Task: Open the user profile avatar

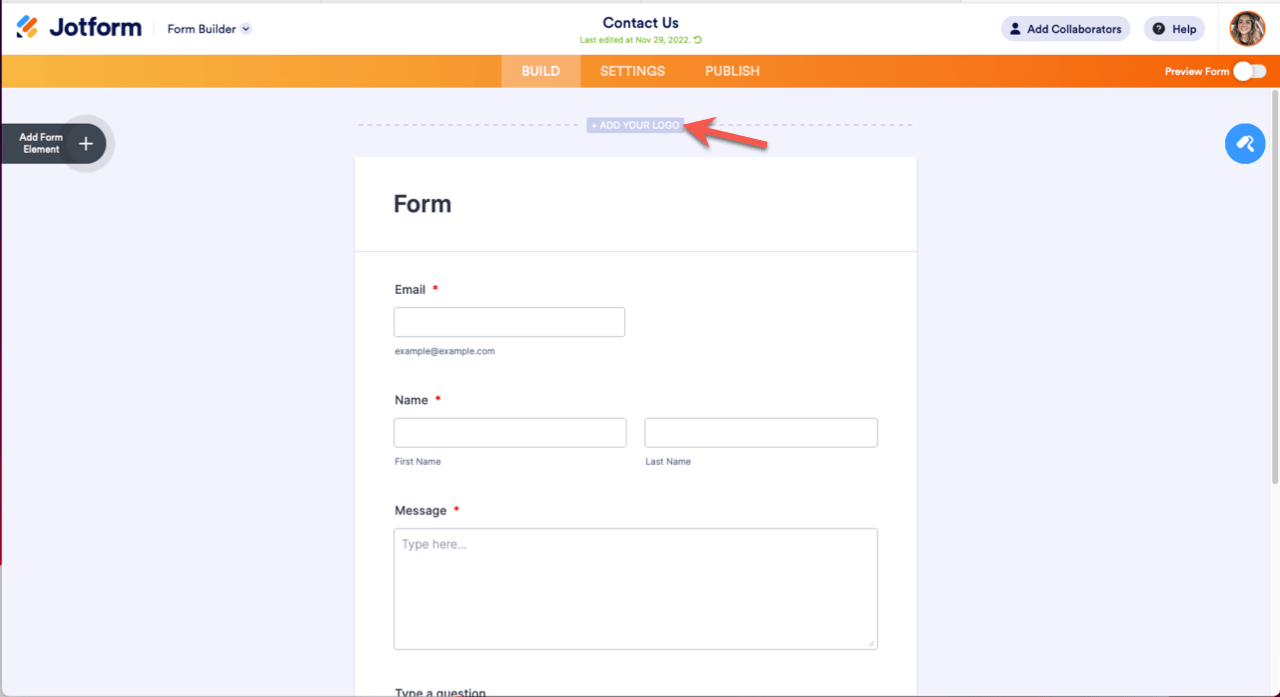Action: tap(1247, 29)
